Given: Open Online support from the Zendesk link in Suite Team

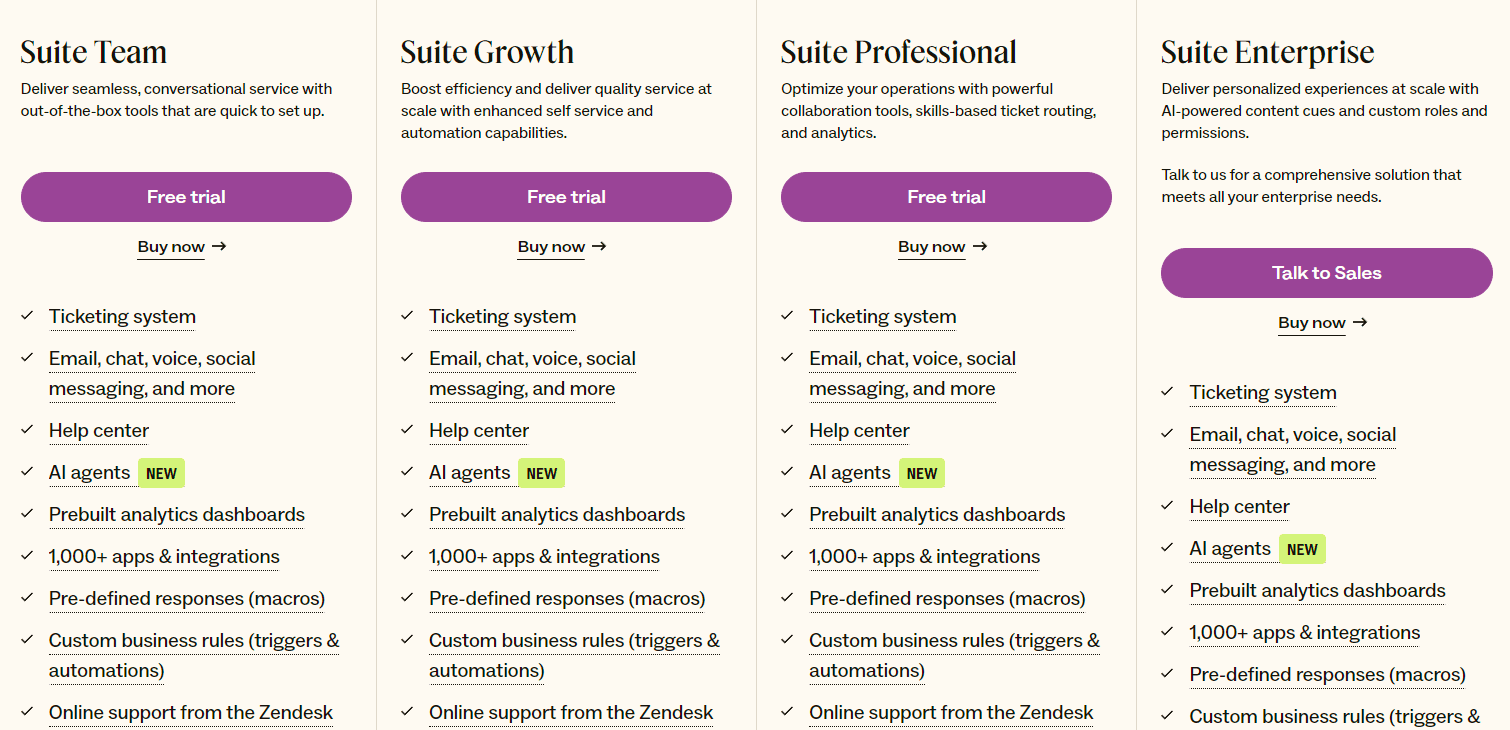Looking at the screenshot, I should coord(190,712).
